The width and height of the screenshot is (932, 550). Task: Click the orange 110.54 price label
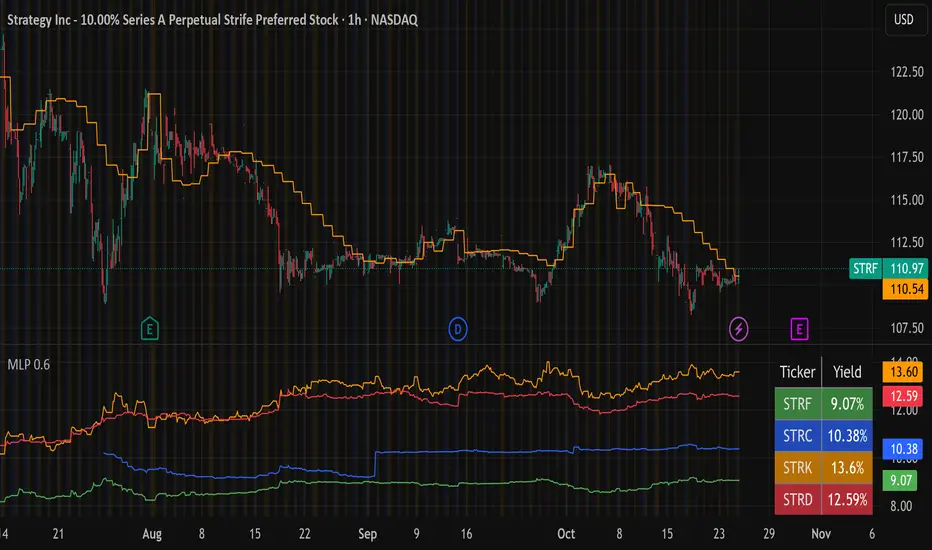point(903,288)
